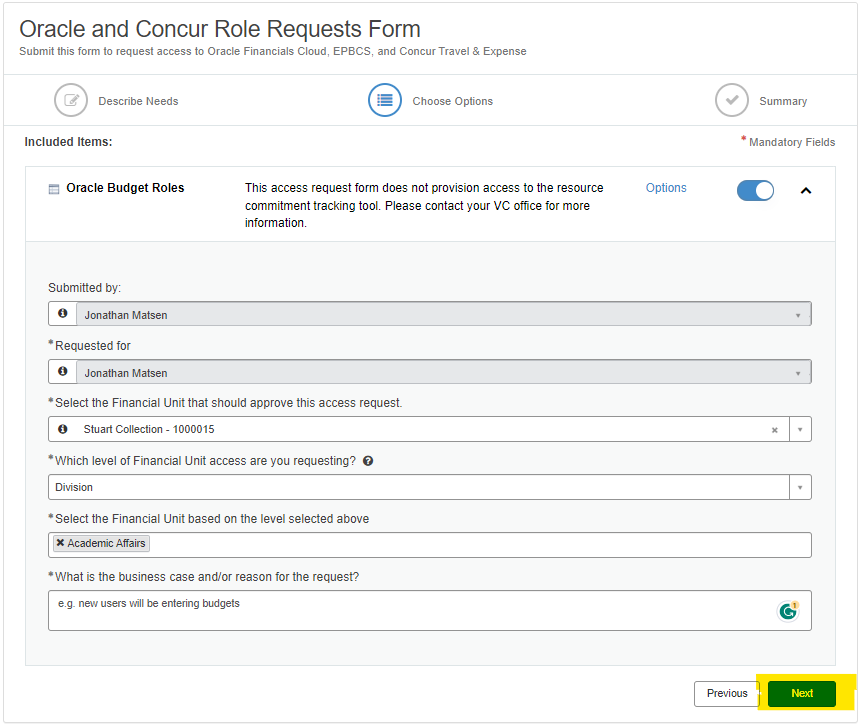Click the green Next button
This screenshot has height=728, width=864.
802,693
